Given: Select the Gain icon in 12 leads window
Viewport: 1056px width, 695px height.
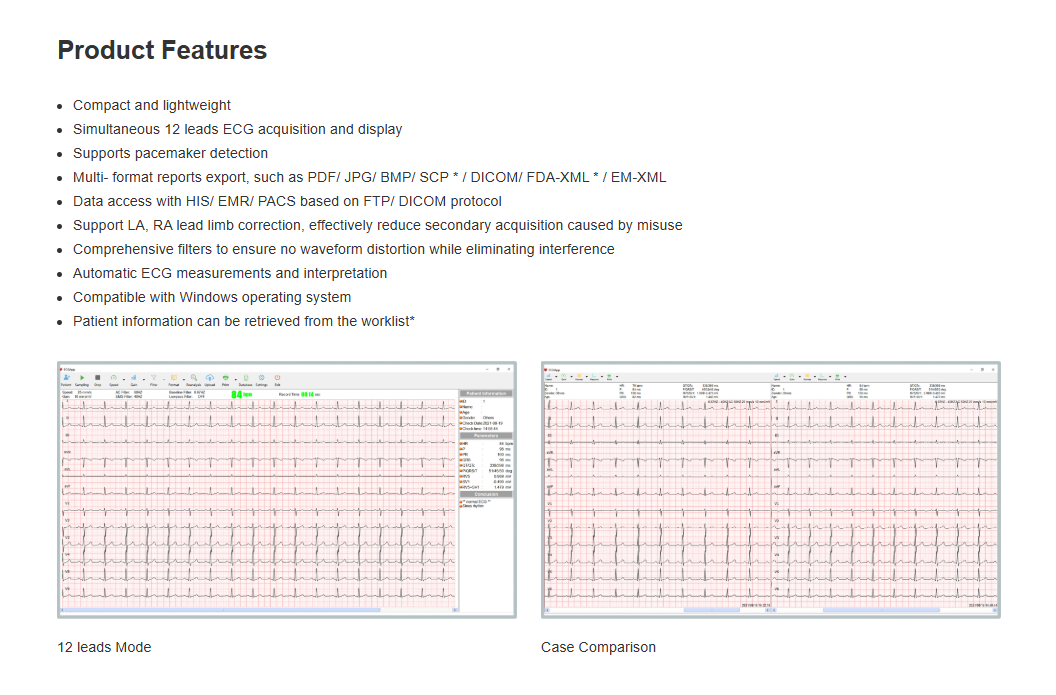Looking at the screenshot, I should coord(133,378).
